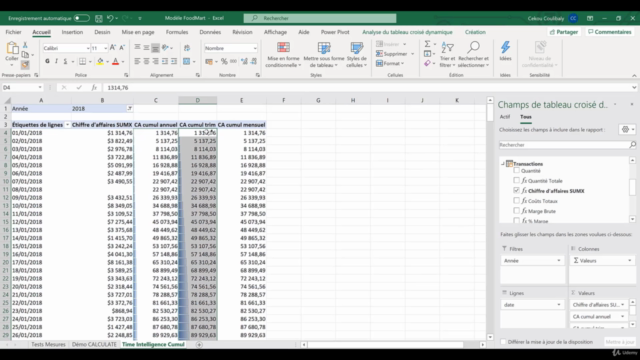The height and width of the screenshot is (360, 640).
Task: Open the Fichier menu
Action: pos(13,32)
